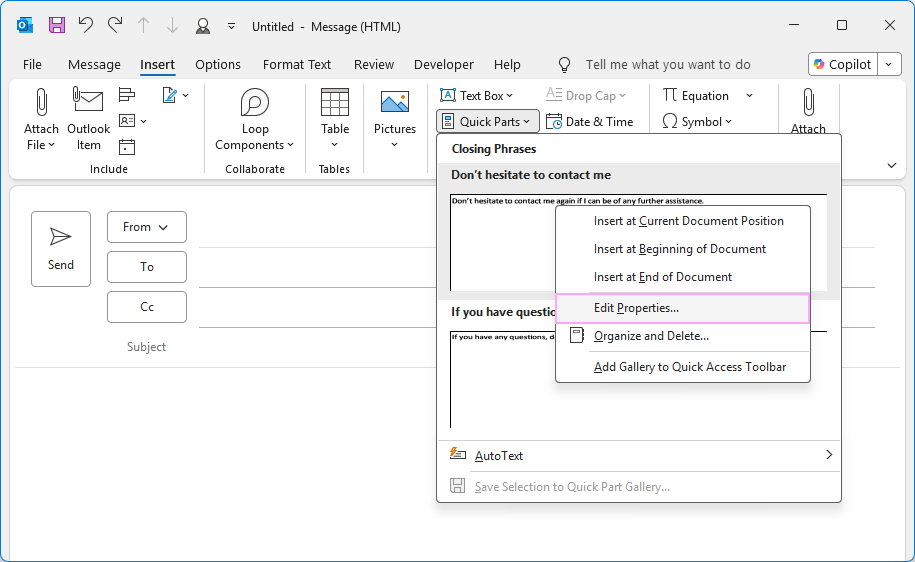The height and width of the screenshot is (562, 915).
Task: Undo the last action
Action: point(86,25)
